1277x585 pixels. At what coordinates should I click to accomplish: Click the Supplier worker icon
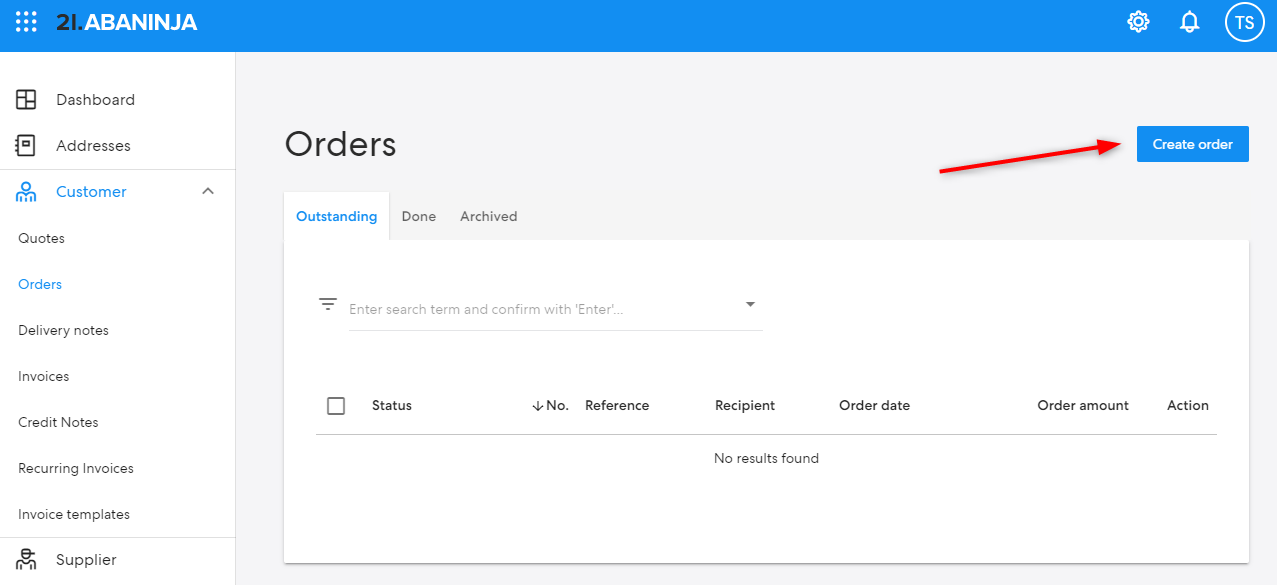pos(26,560)
